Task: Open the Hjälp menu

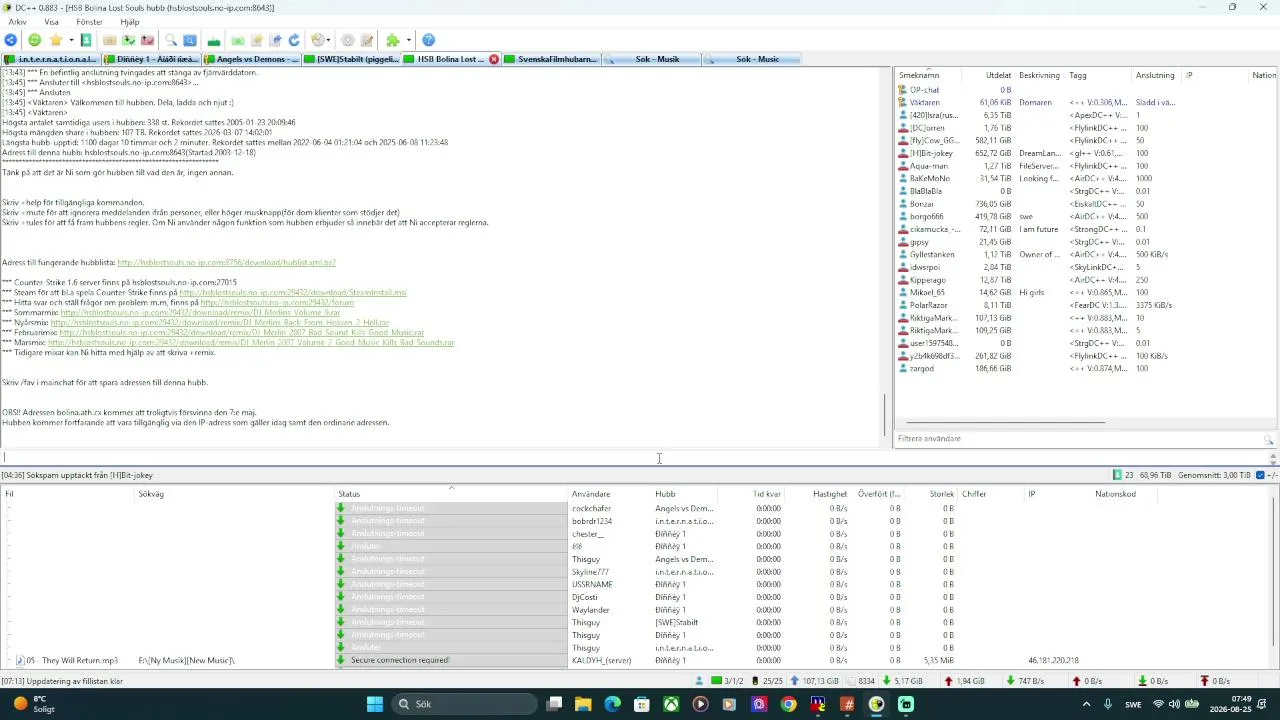Action: [x=130, y=21]
